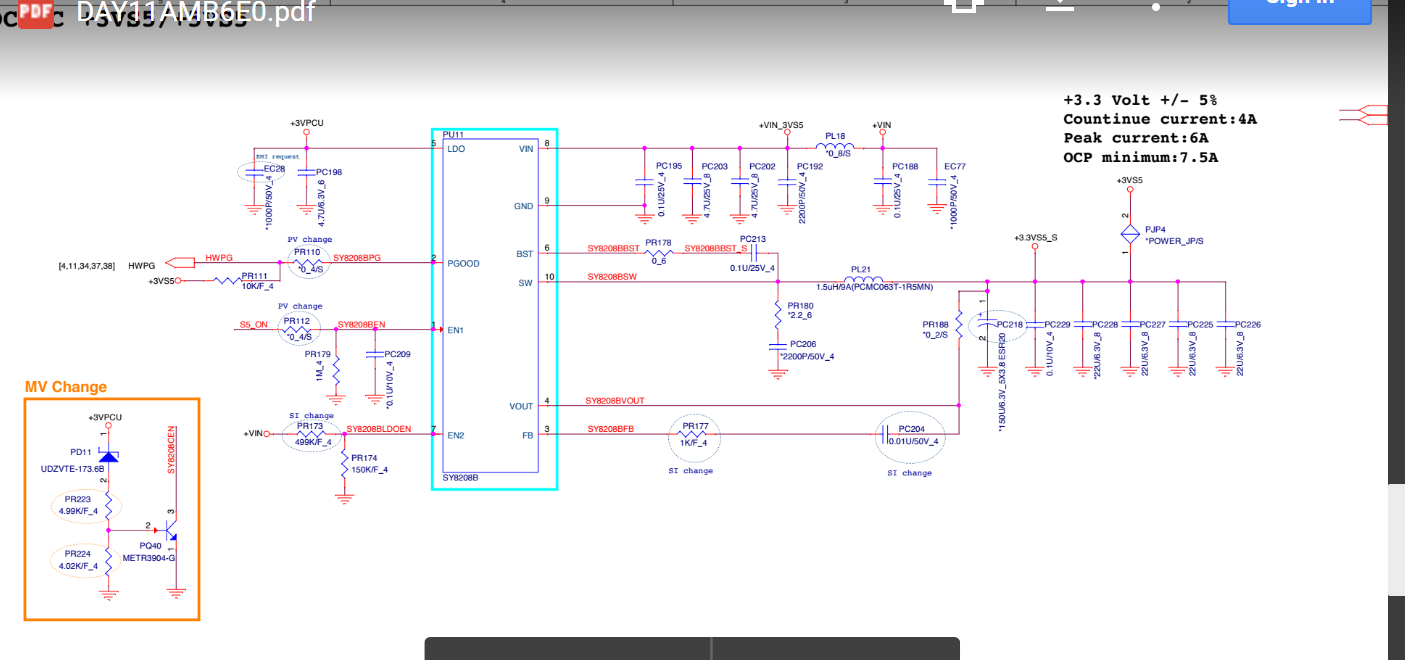
Task: Click the PC192 capacitor label
Action: click(x=810, y=166)
